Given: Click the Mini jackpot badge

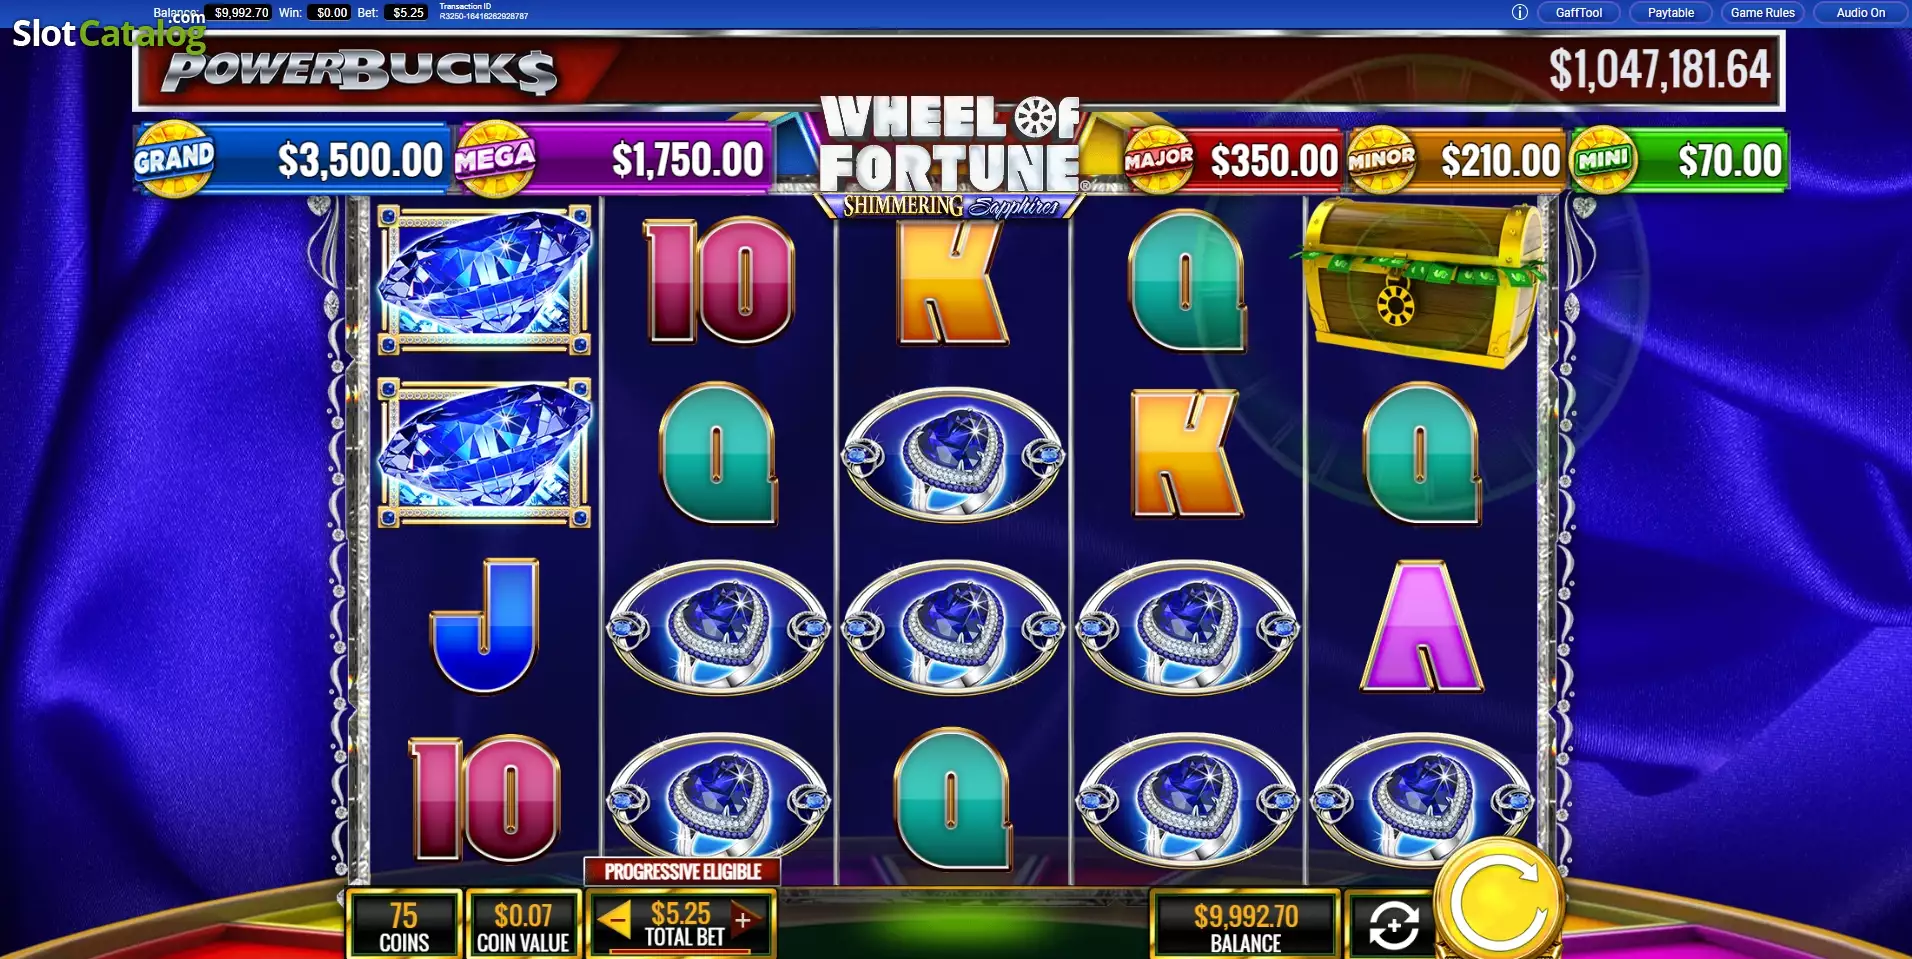Looking at the screenshot, I should [1604, 159].
